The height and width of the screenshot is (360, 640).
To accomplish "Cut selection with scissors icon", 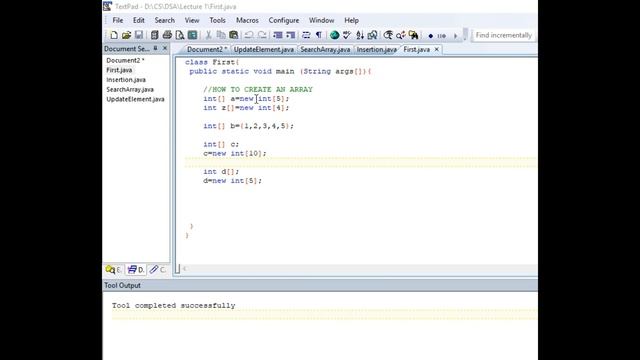I will [208, 35].
